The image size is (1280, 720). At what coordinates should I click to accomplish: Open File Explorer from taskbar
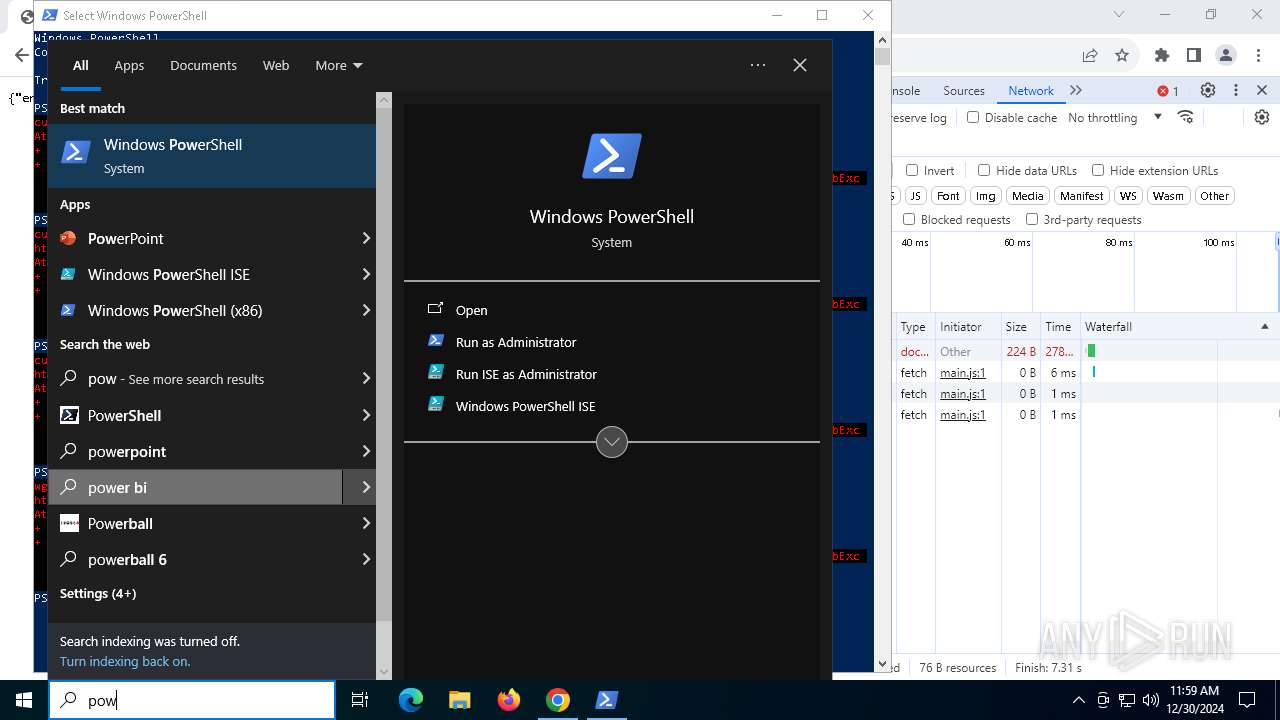click(x=459, y=700)
